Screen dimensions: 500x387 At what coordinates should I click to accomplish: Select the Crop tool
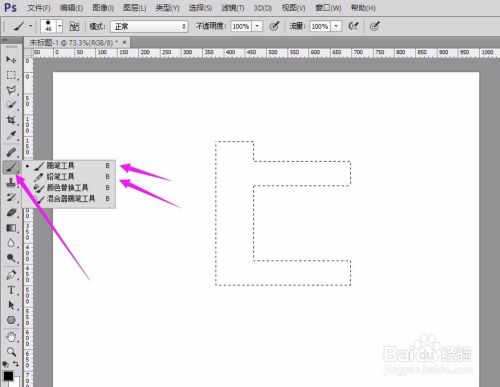11,120
